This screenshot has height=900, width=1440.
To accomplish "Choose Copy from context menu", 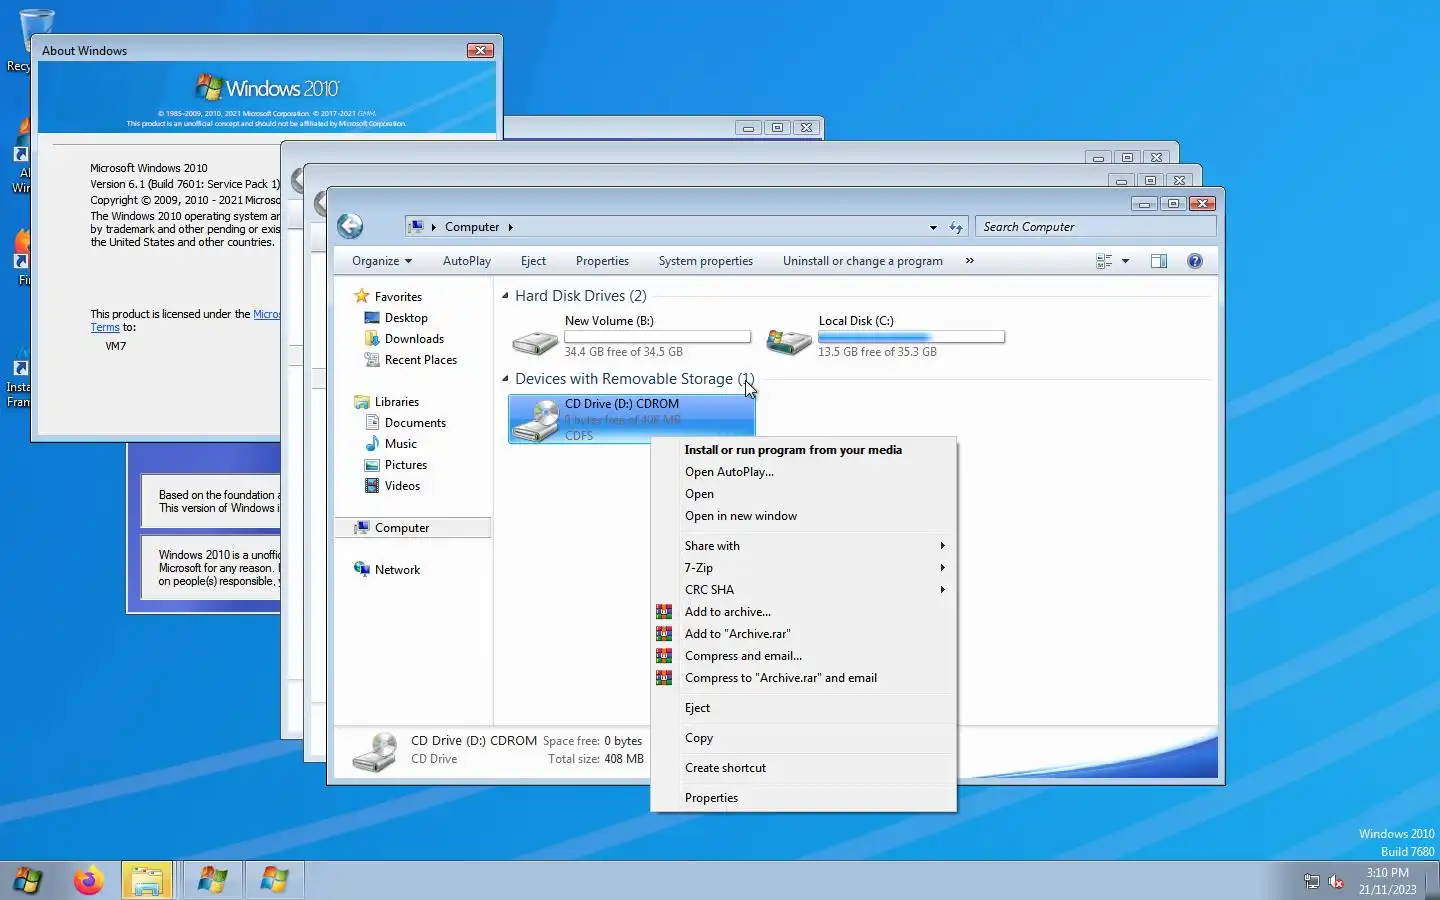I will [x=804, y=738].
